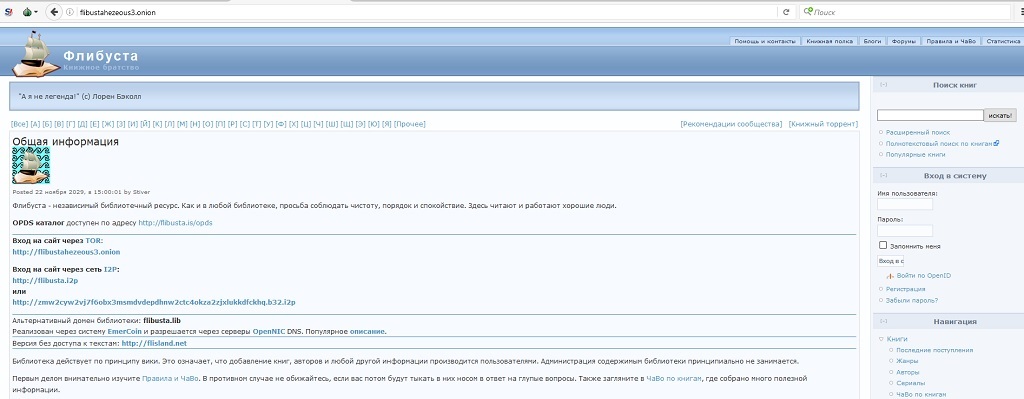1024x399 pixels.
Task: Click the Флибуста site title
Action: 101,56
